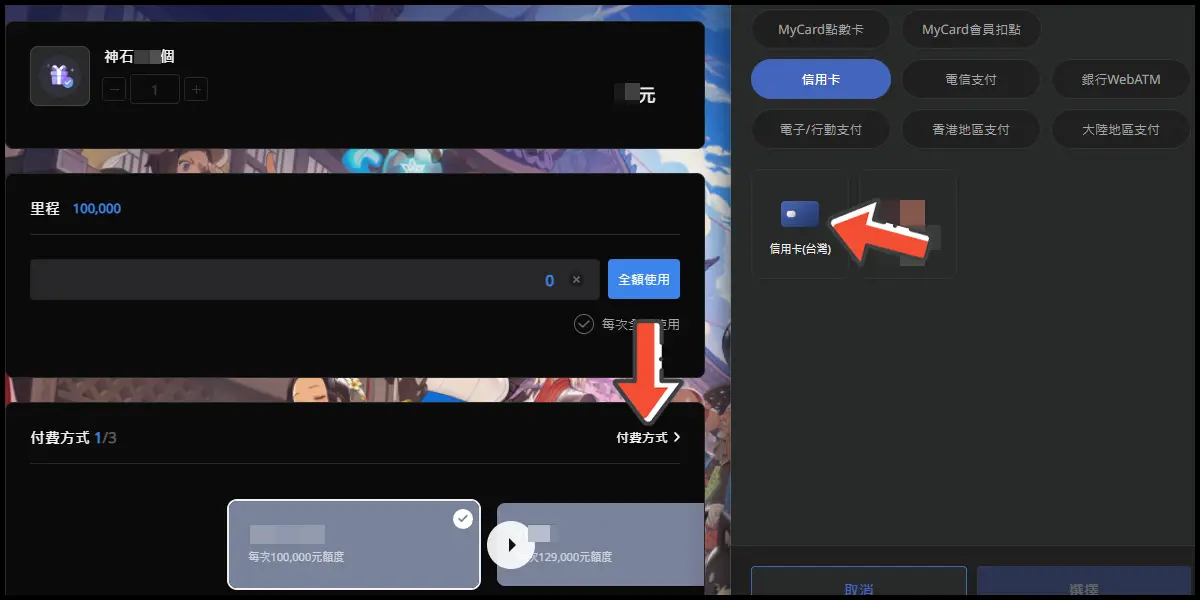The image size is (1200, 600).
Task: Click the gift item icon for 神石
Action: pyautogui.click(x=60, y=76)
